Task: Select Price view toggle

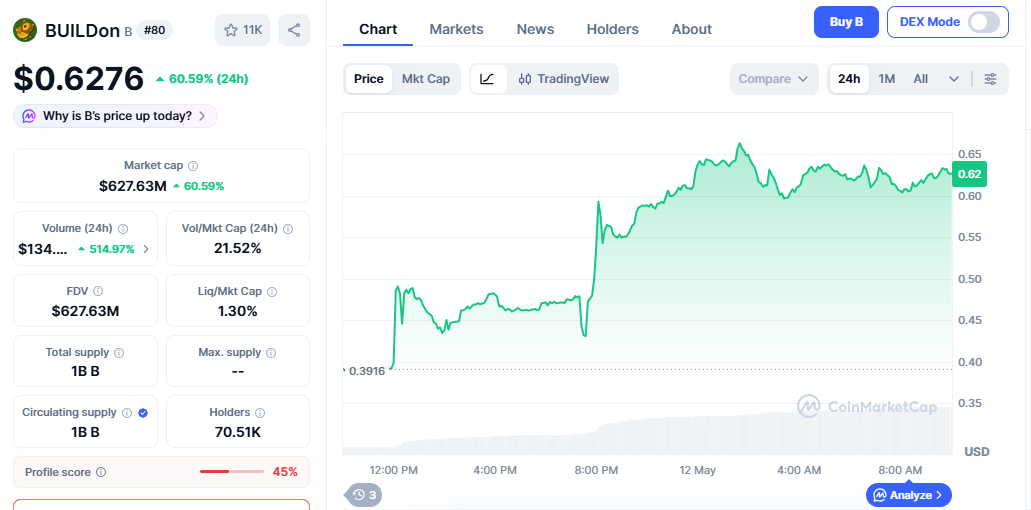Action: tap(368, 79)
